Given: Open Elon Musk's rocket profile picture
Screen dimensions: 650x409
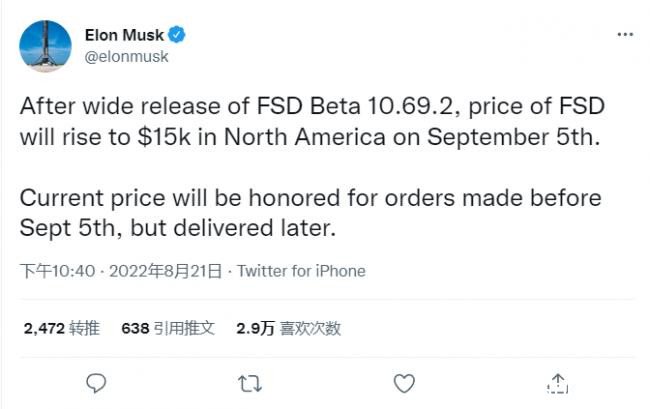Looking at the screenshot, I should click(x=45, y=46).
